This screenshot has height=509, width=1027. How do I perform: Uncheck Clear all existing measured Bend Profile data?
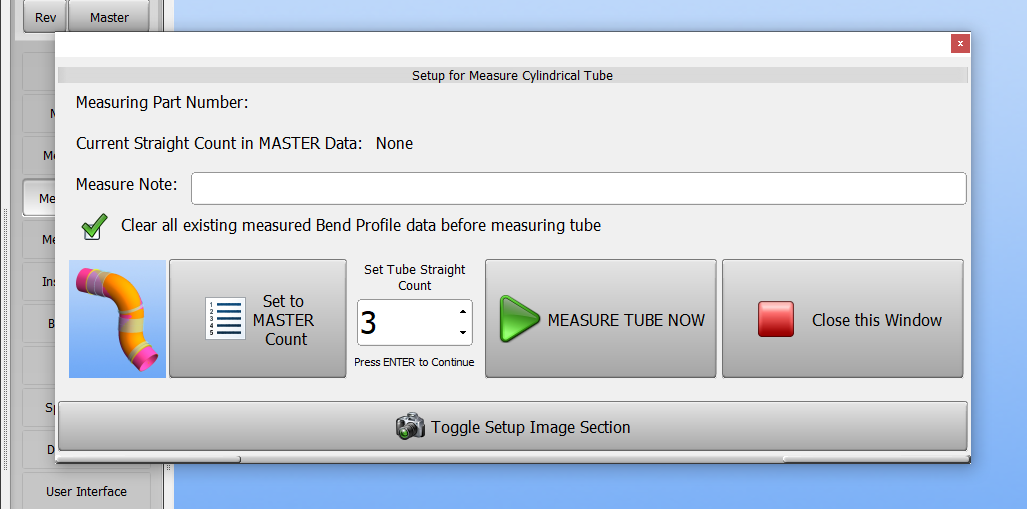pos(94,227)
